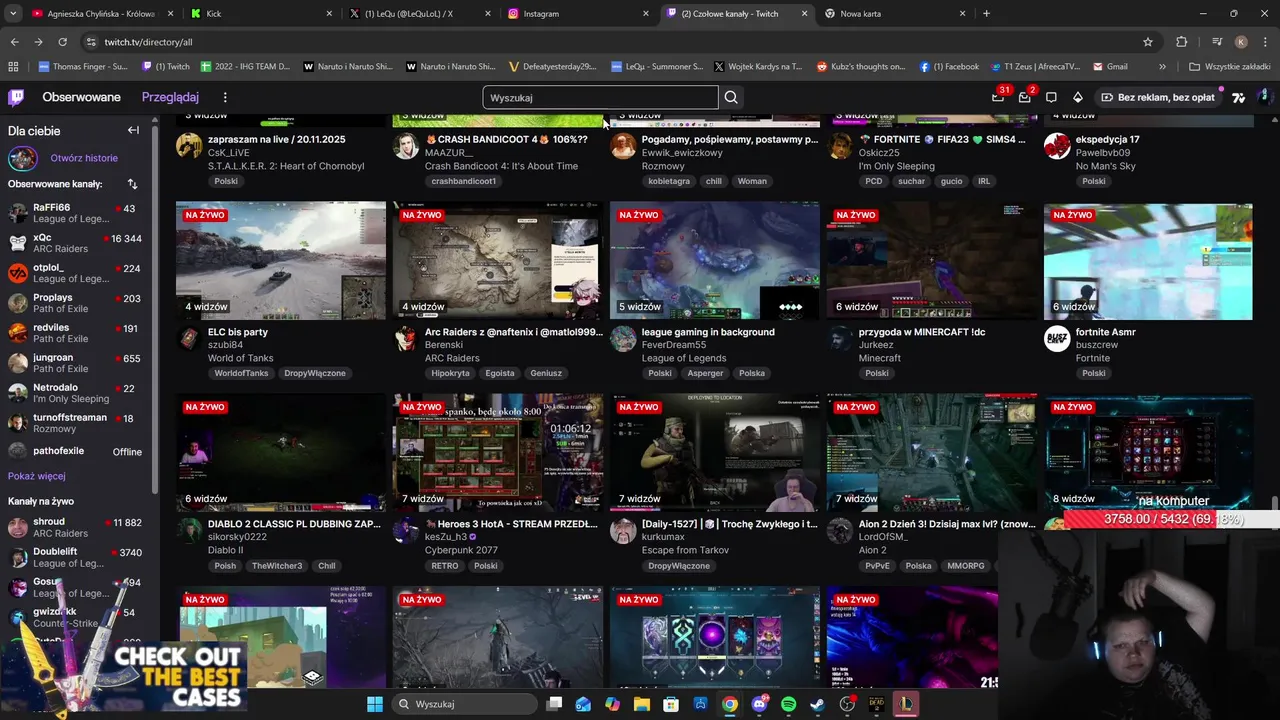Switch to the Agnieszka Chylińska tab
Viewport: 1280px width, 720px height.
coord(101,14)
